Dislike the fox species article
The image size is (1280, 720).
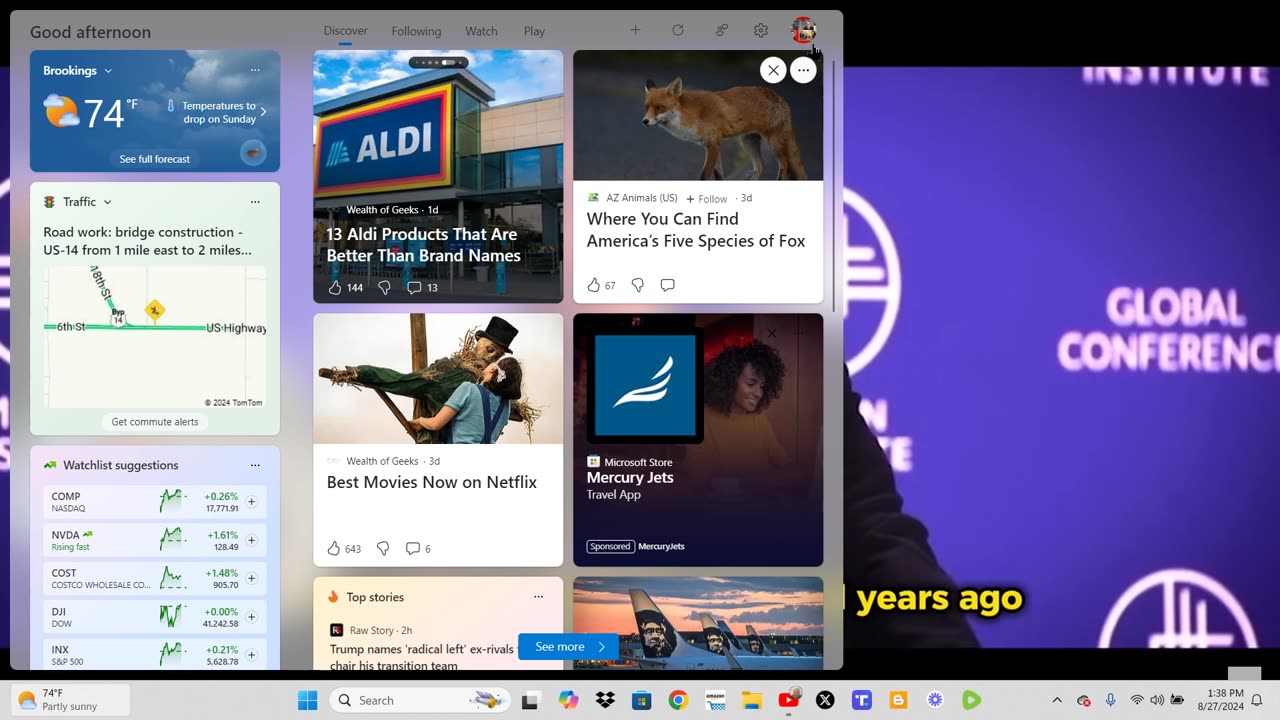coord(638,285)
